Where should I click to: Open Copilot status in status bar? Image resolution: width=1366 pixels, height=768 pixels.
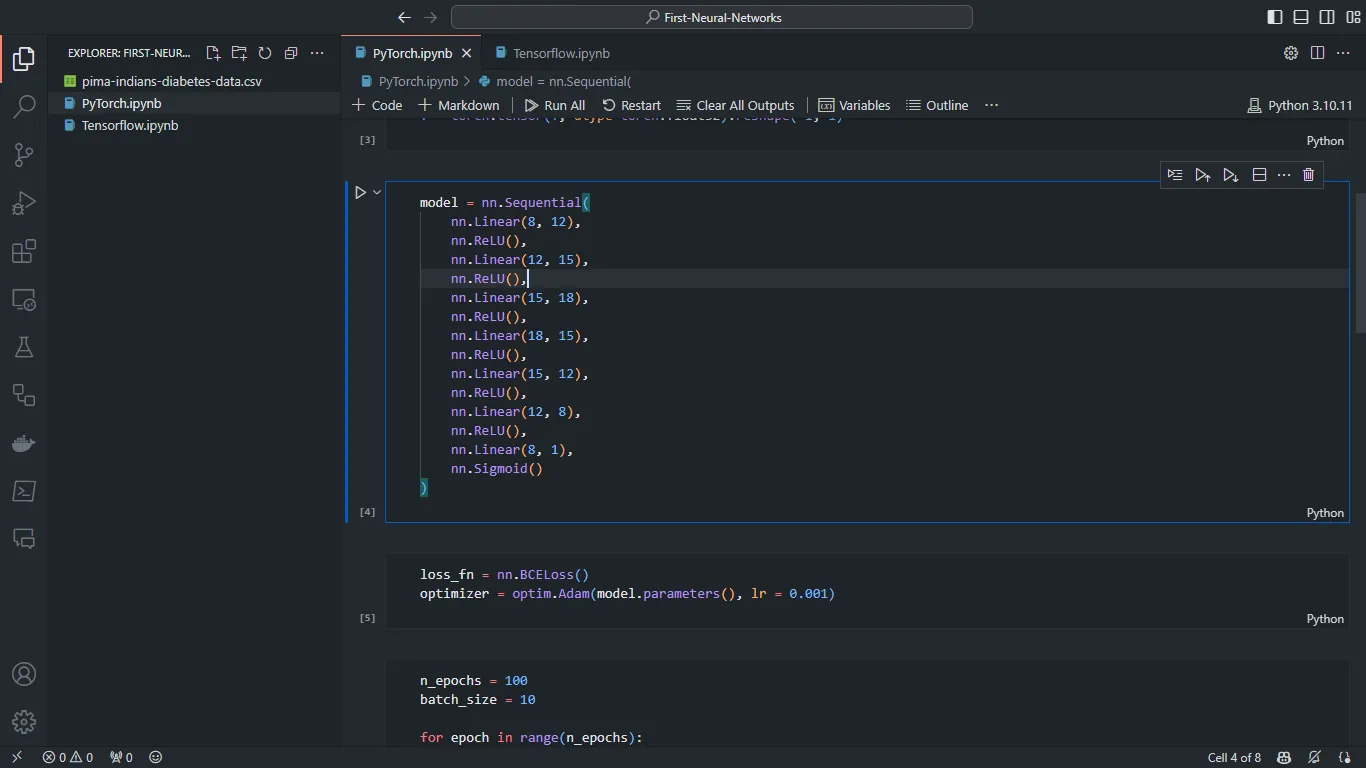click(1284, 757)
